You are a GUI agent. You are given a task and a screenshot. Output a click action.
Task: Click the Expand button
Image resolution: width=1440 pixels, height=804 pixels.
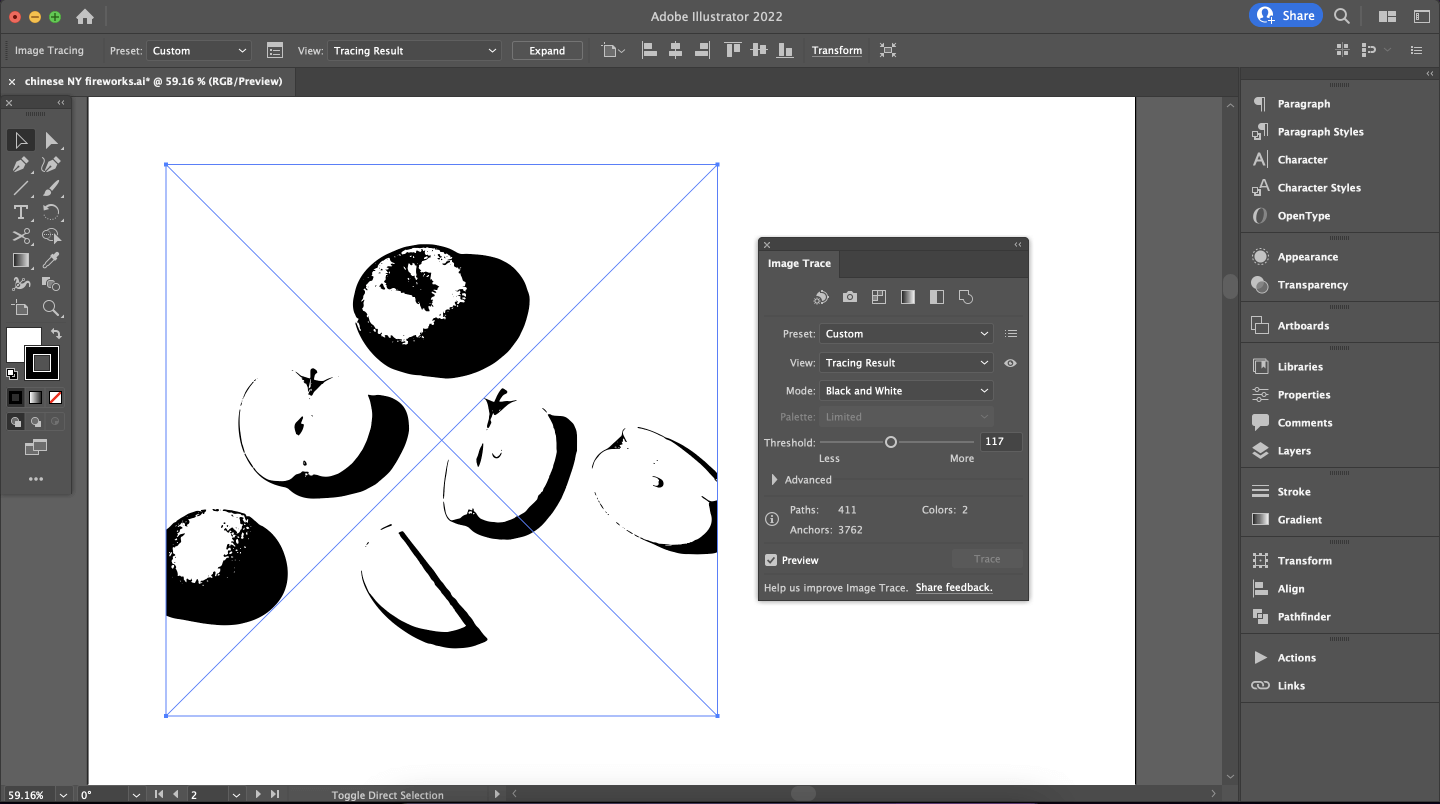tap(547, 51)
